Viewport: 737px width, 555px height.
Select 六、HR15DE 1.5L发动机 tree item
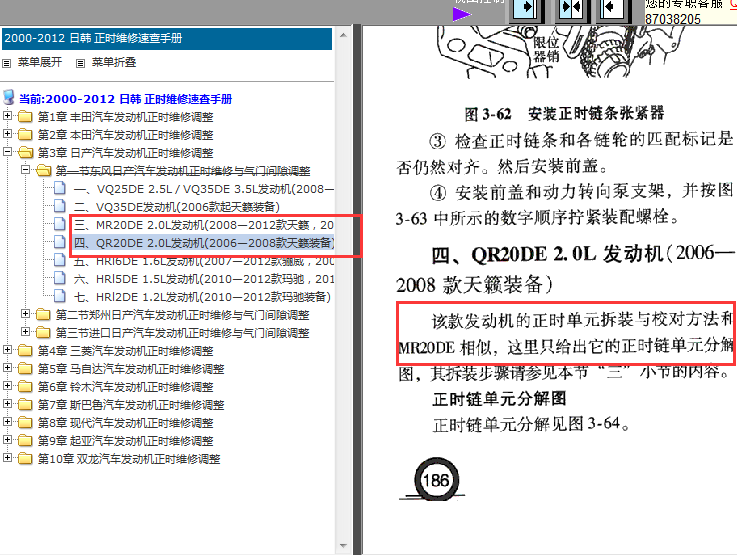coord(204,279)
